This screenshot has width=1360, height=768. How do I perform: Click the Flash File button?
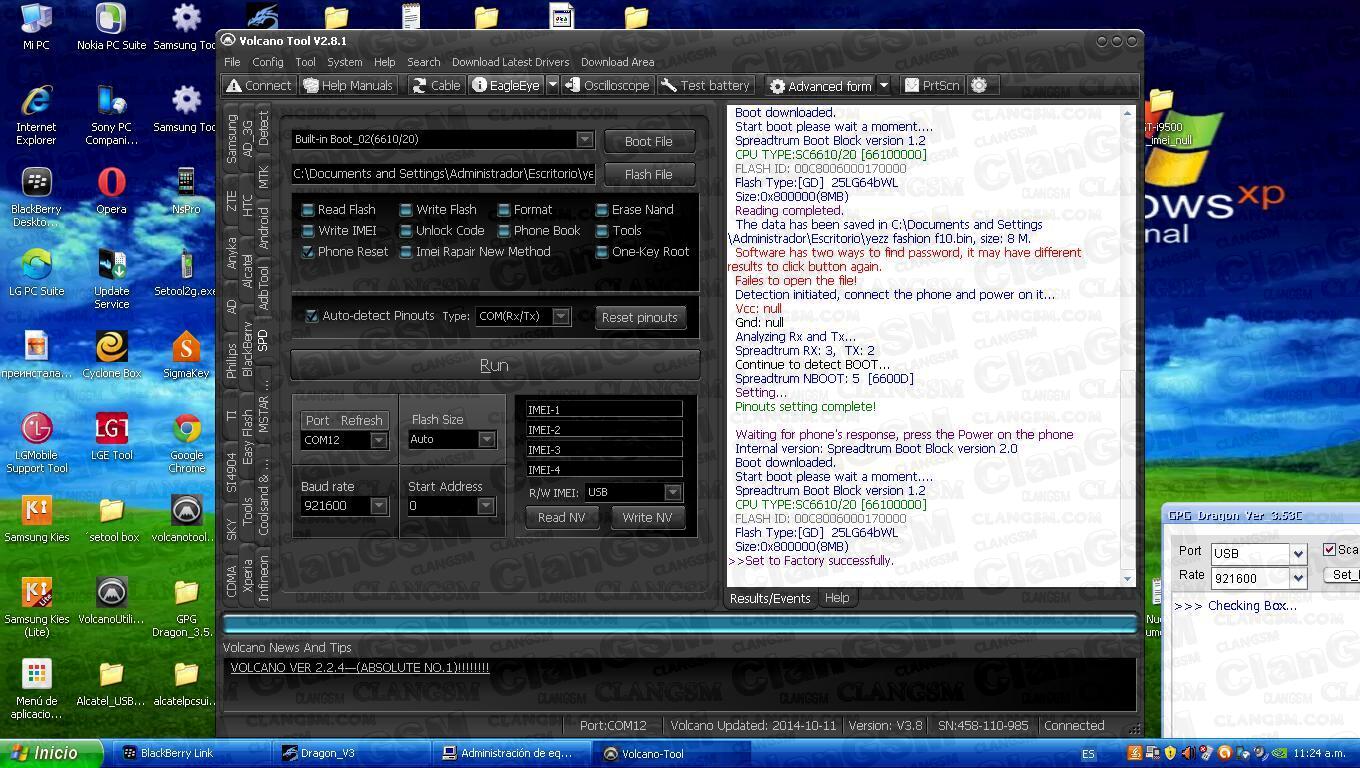(x=649, y=174)
